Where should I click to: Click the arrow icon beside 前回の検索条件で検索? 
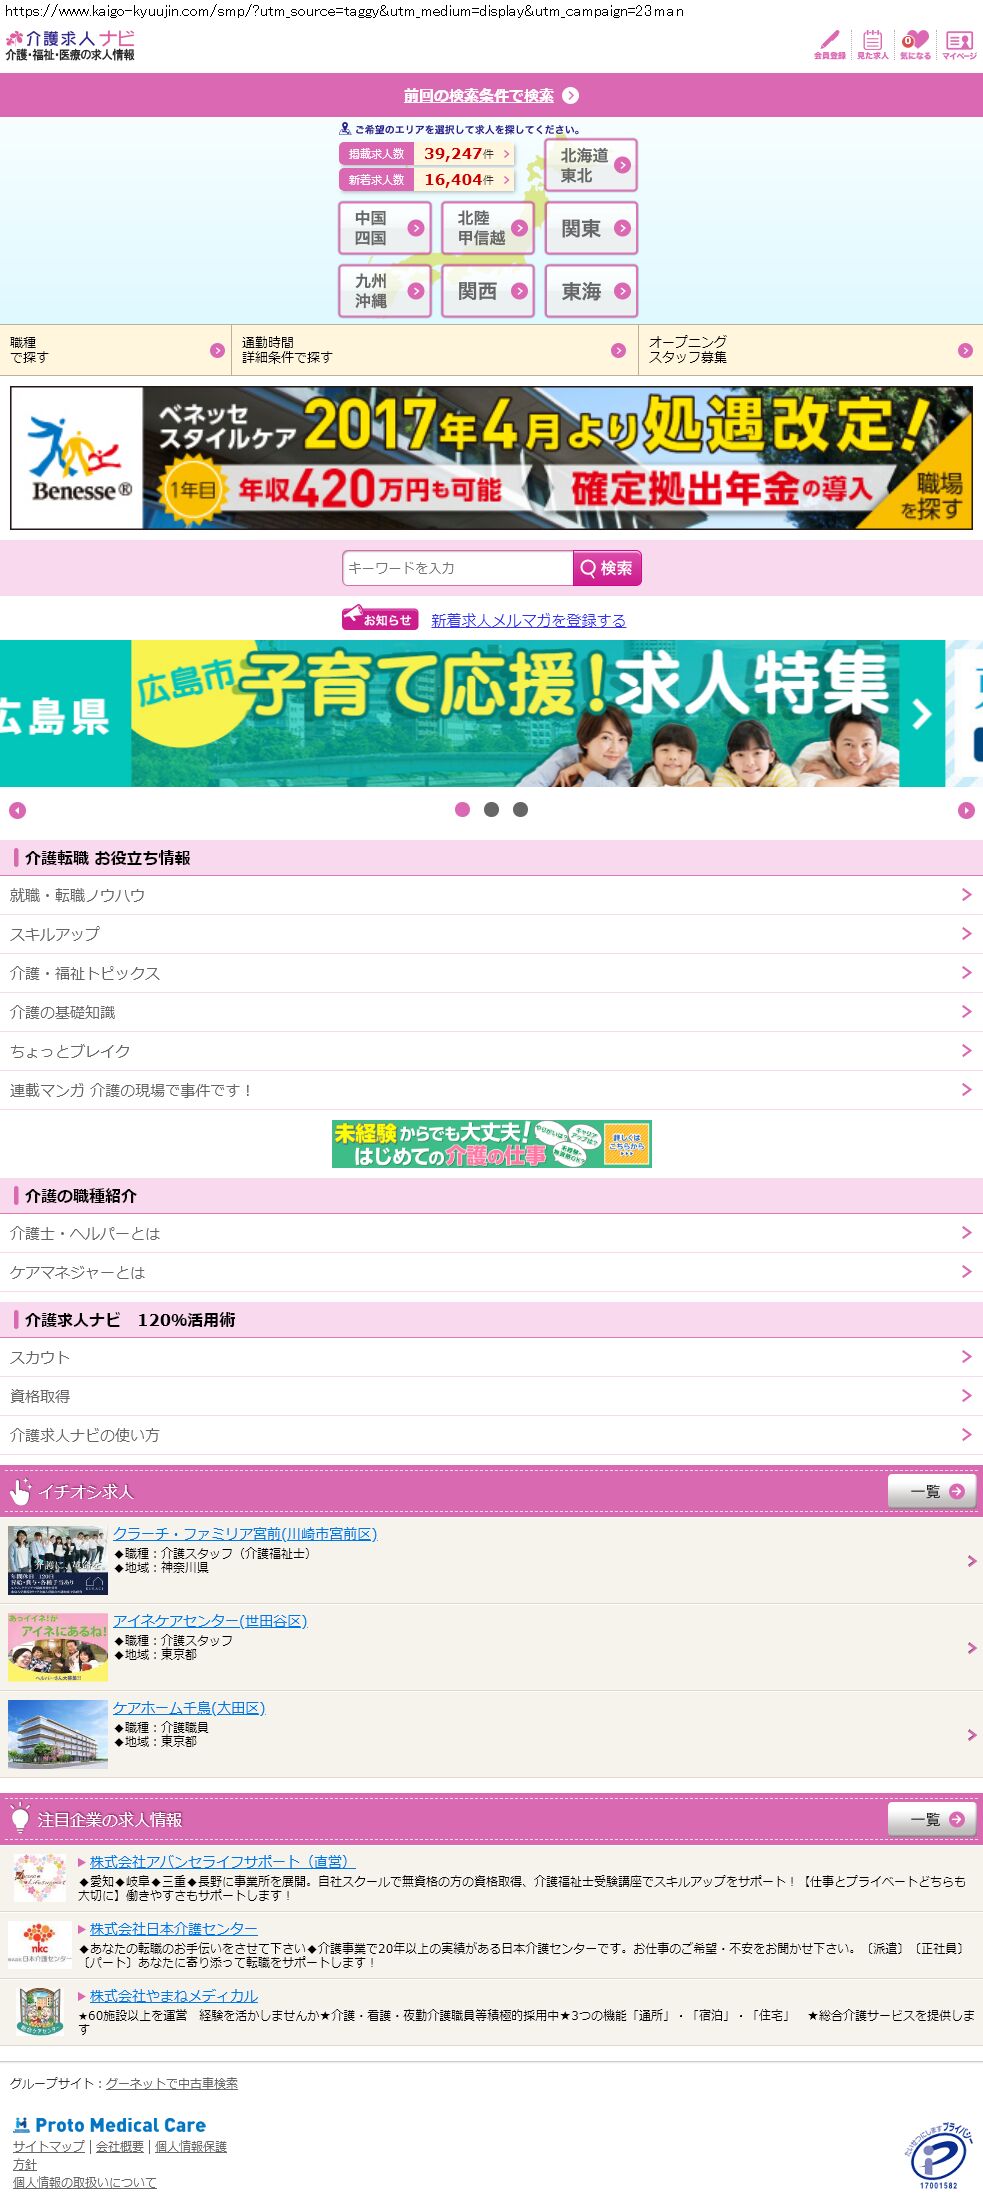coord(570,96)
